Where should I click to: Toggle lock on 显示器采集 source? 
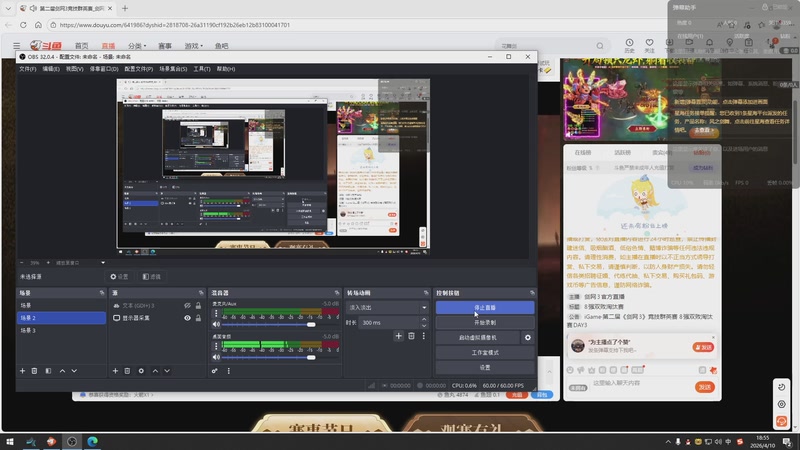198,318
